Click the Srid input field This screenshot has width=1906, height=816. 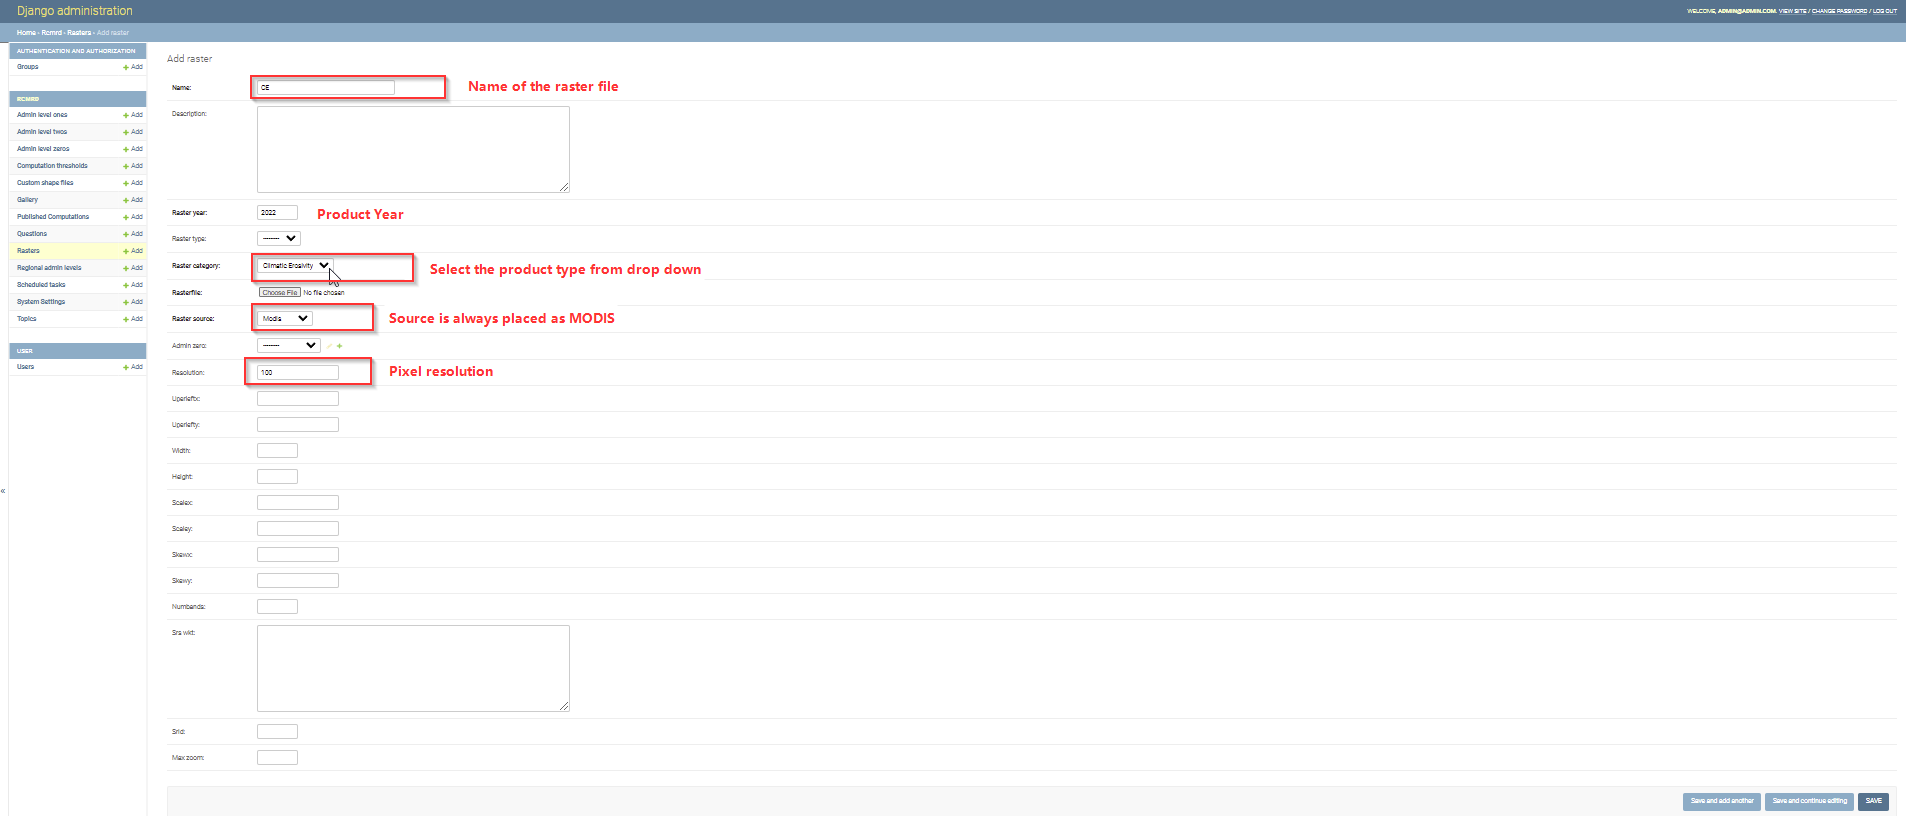coord(277,732)
